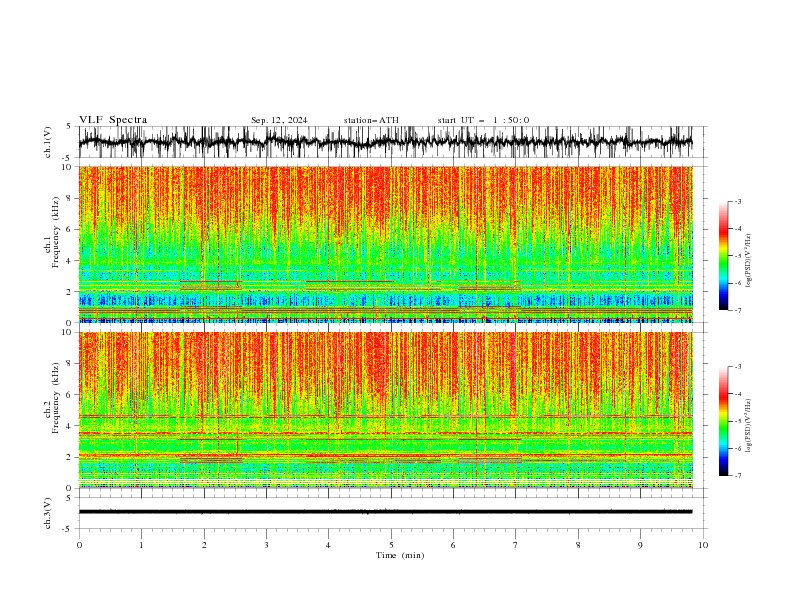Click the "station=ATH" header text
792x612 pixels.
[371, 120]
